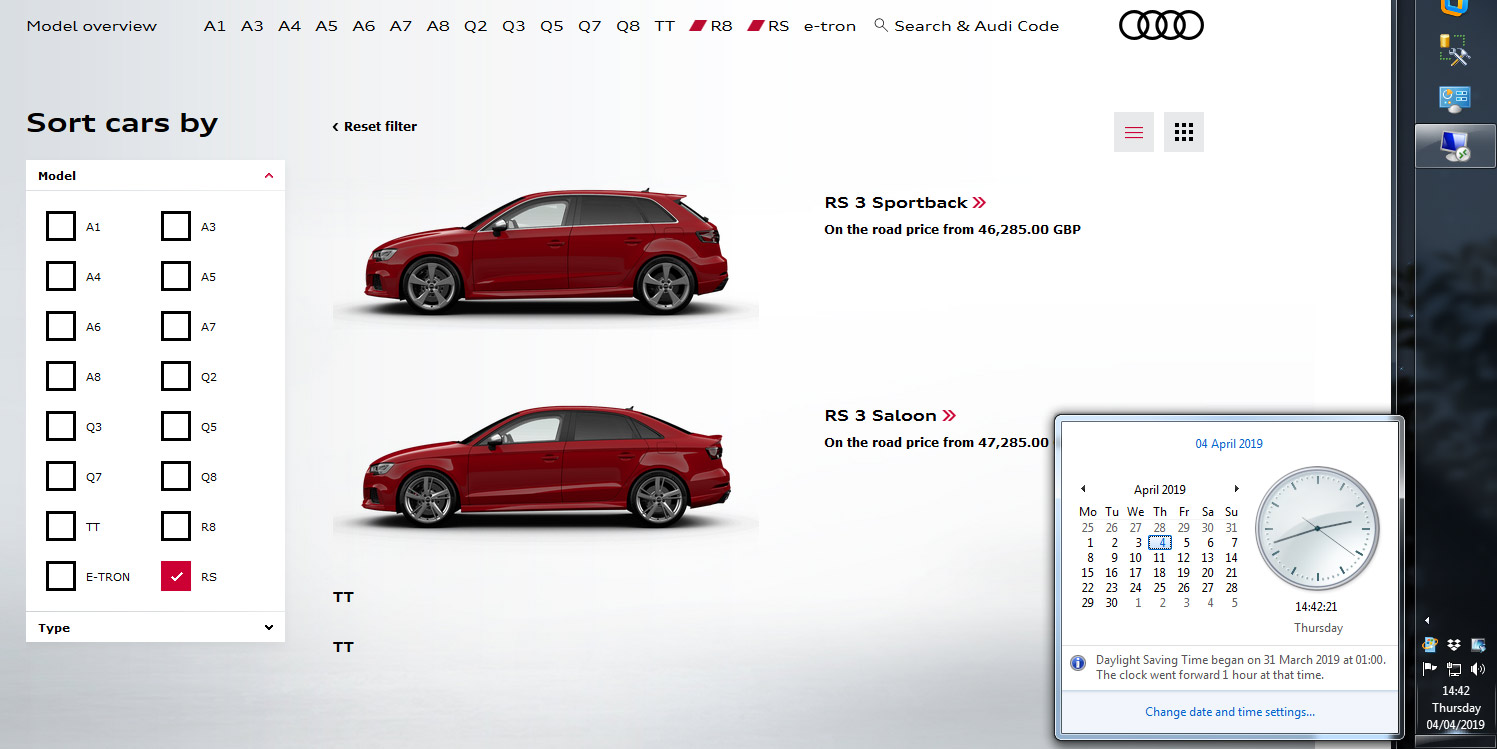Screen dimensions: 1497x749
Task: Click the April 2019 month header
Action: (1160, 490)
